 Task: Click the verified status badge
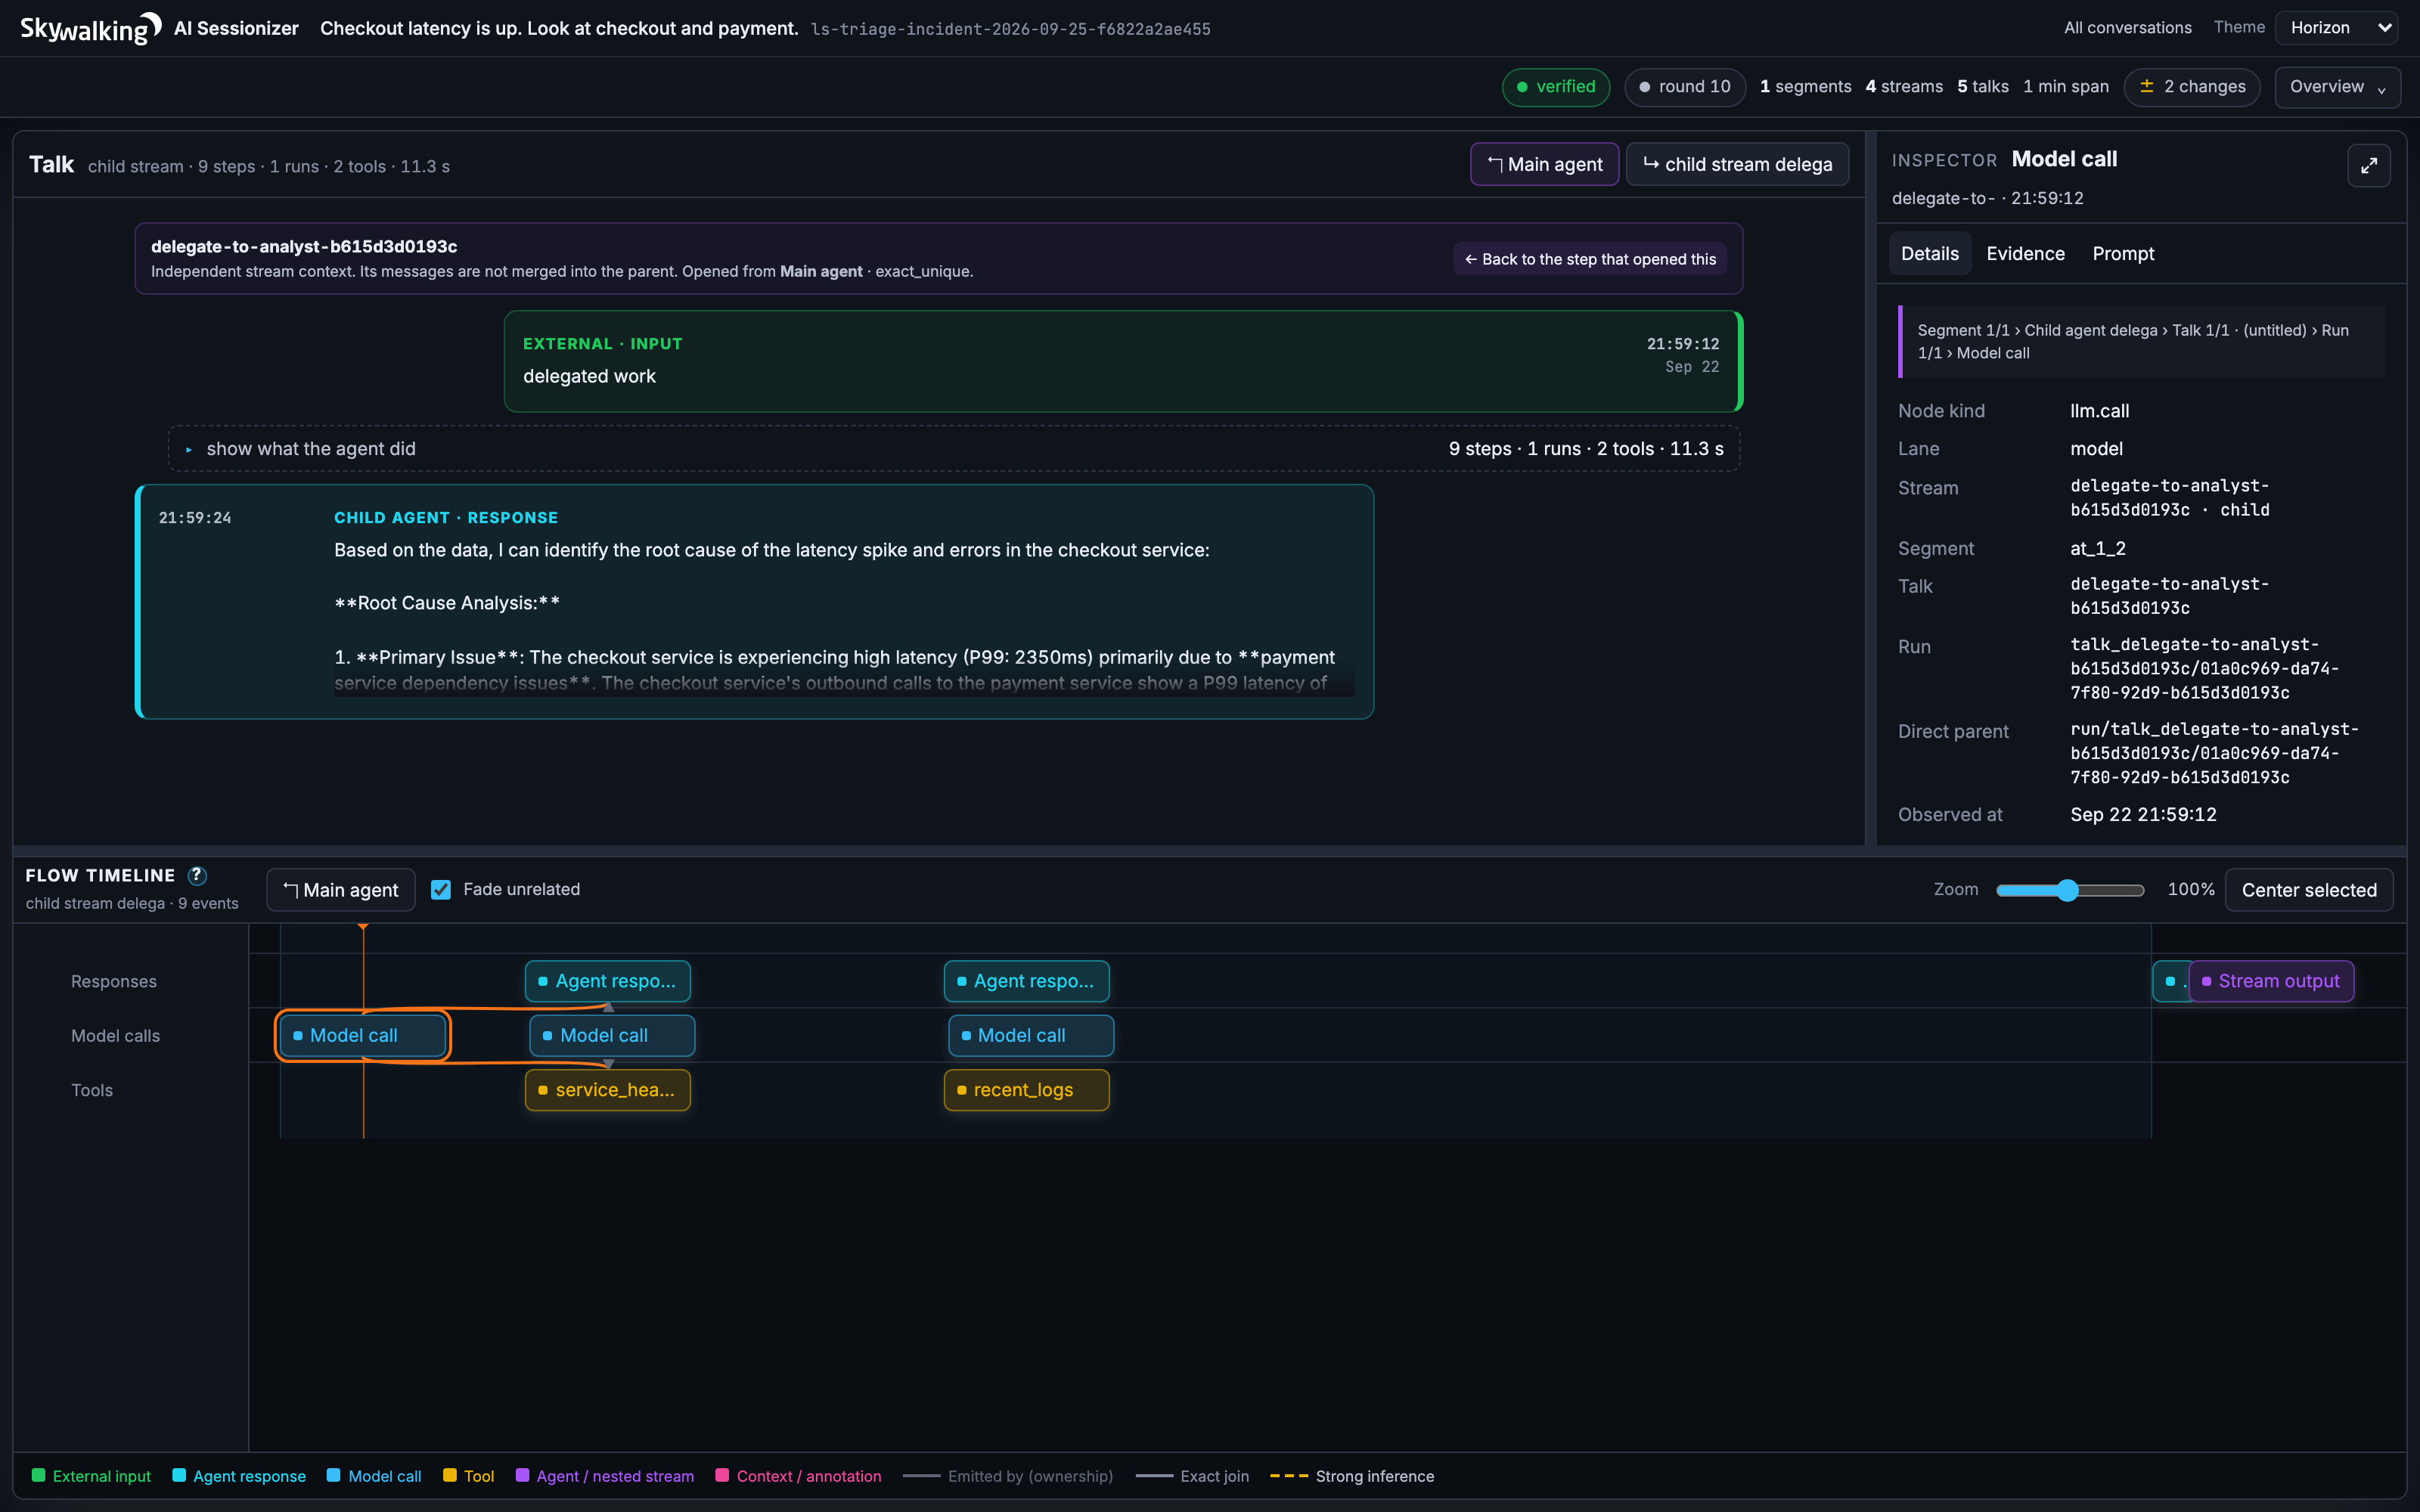click(1556, 87)
